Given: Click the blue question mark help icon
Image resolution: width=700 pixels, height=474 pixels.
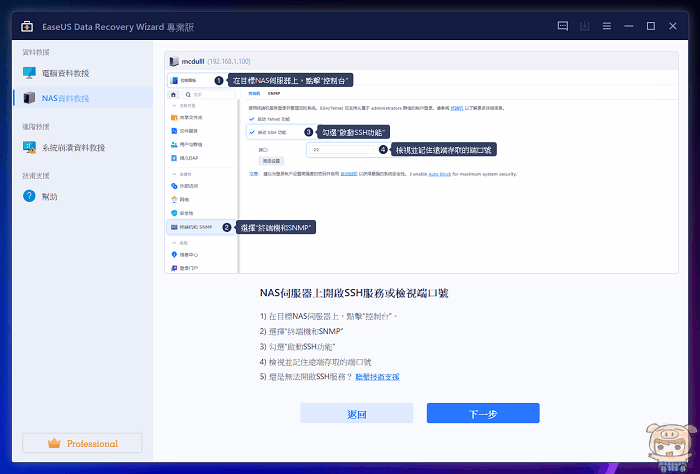Looking at the screenshot, I should pos(29,196).
